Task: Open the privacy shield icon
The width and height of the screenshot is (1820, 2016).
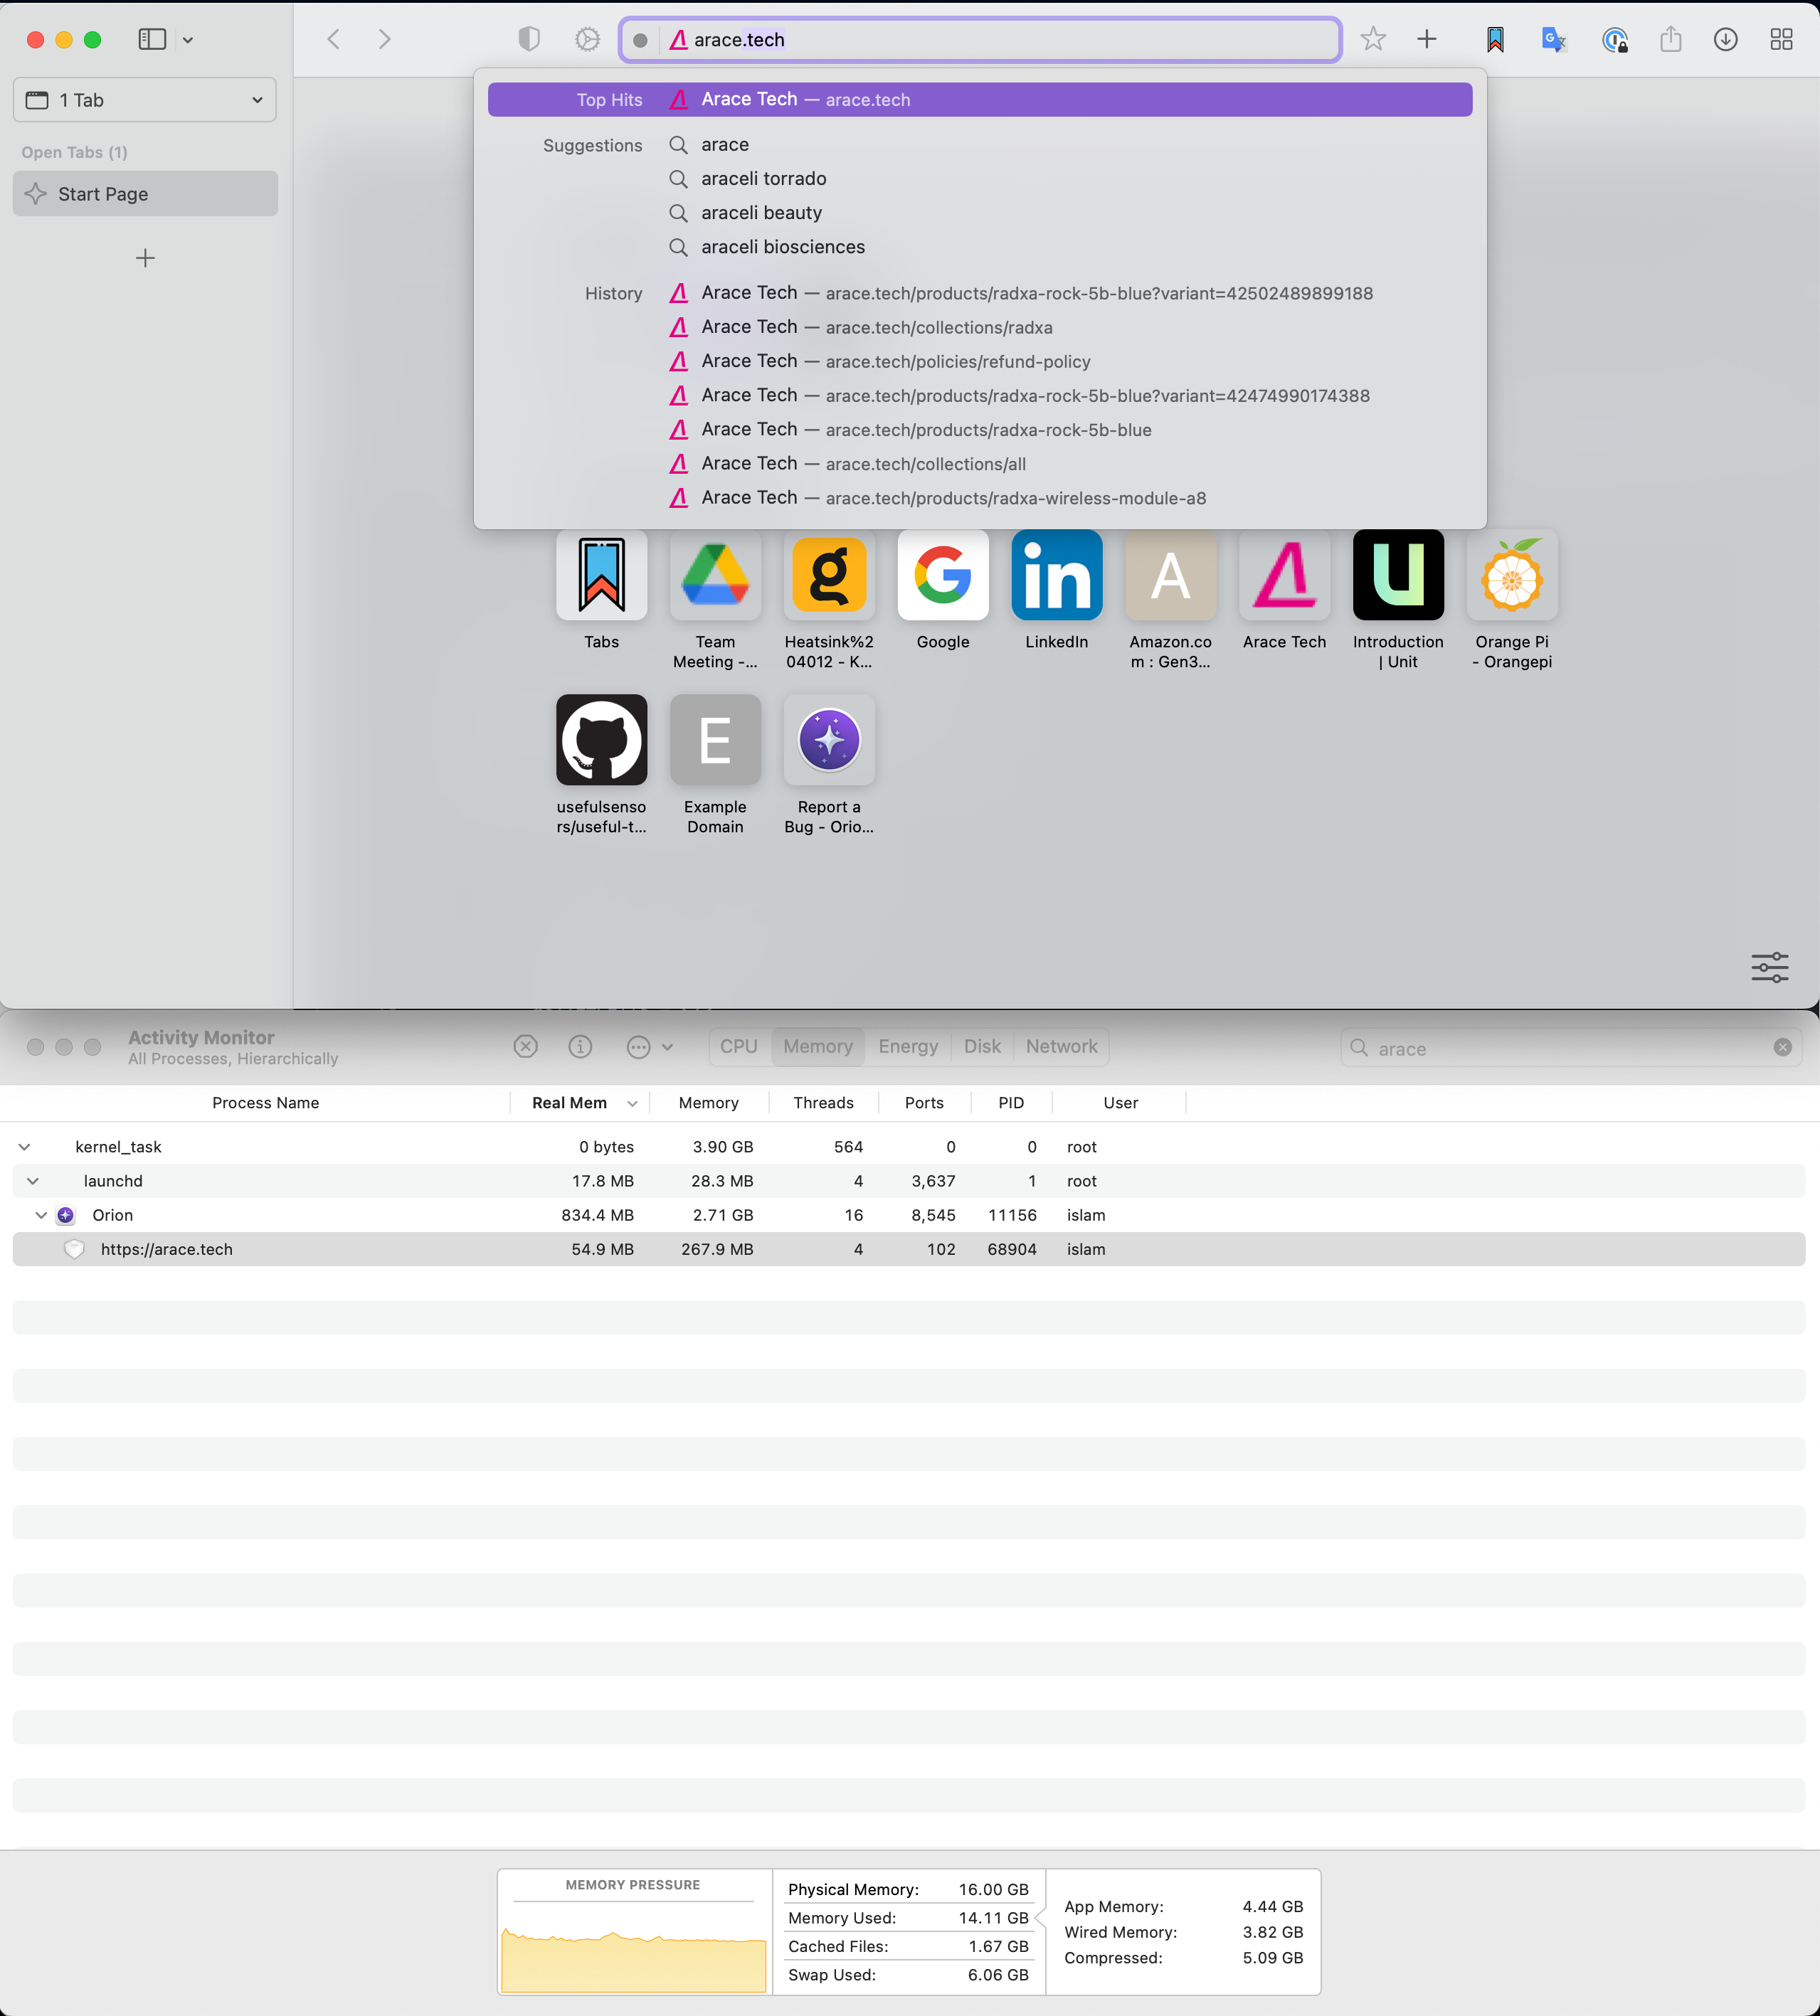Action: [529, 39]
